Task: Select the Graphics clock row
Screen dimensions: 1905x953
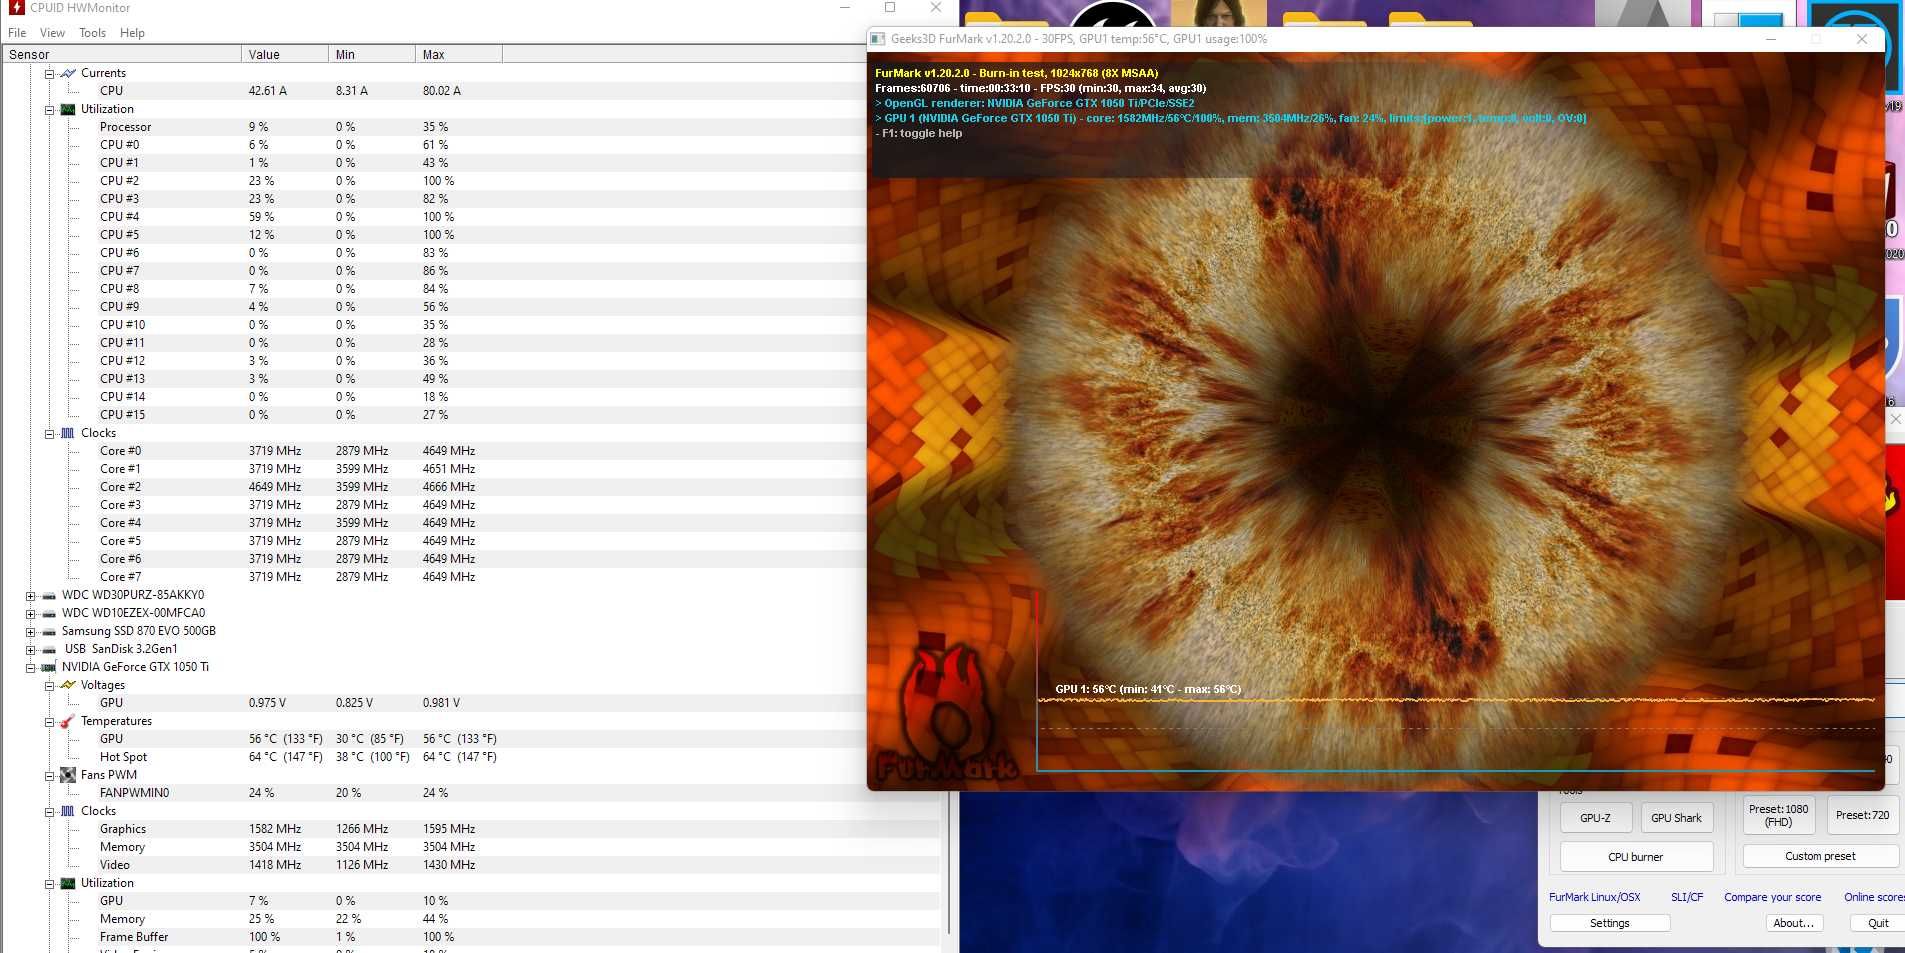Action: pos(470,829)
